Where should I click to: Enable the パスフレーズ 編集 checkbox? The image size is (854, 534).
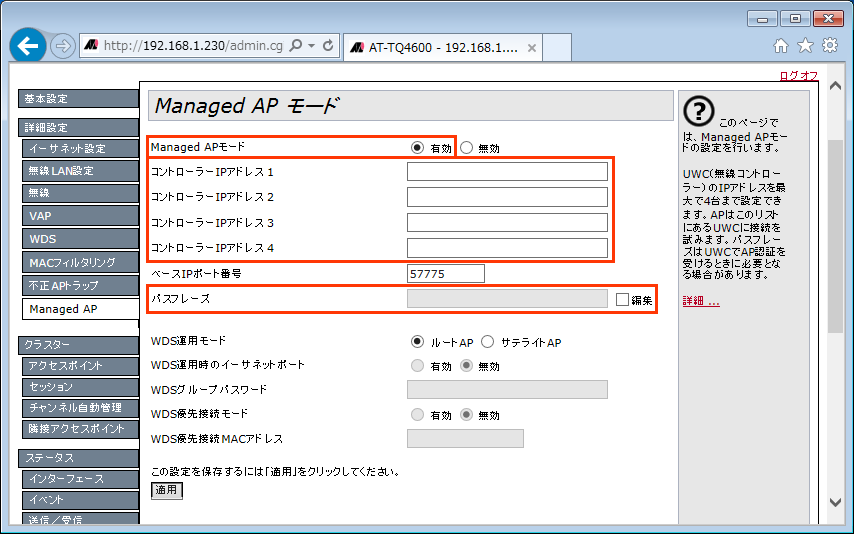pyautogui.click(x=622, y=299)
